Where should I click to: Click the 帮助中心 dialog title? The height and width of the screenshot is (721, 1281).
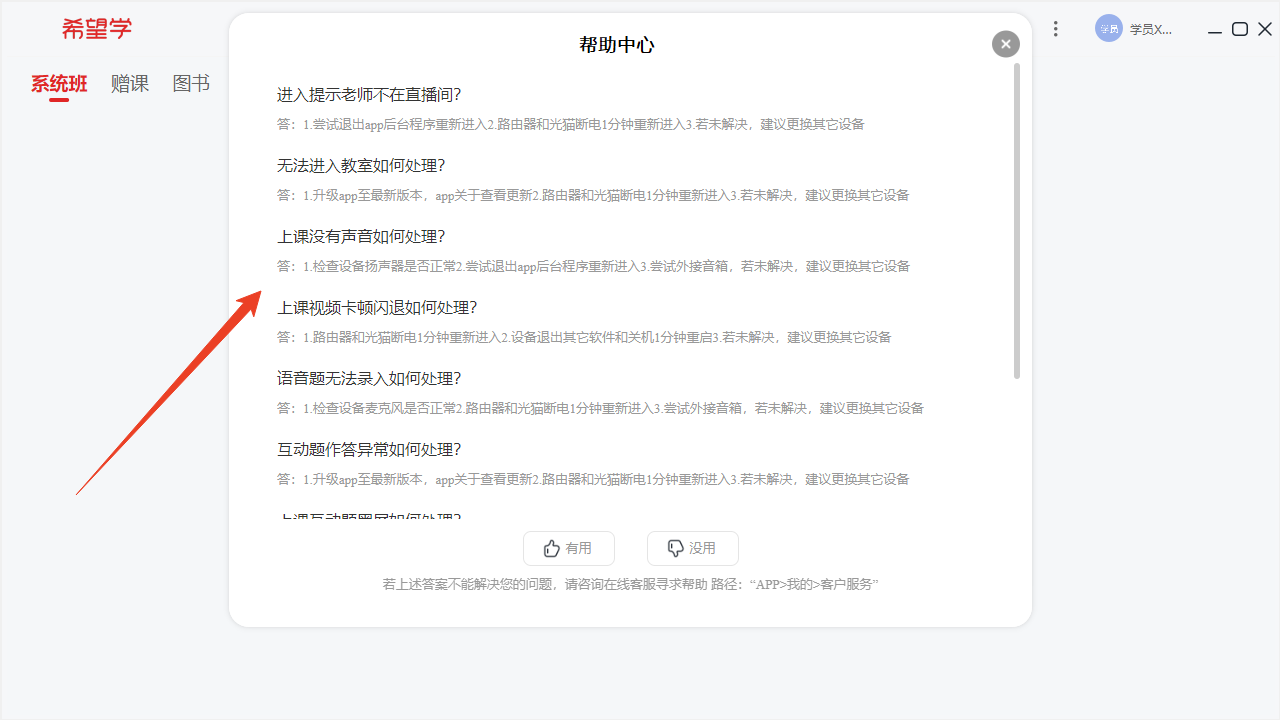[x=617, y=45]
